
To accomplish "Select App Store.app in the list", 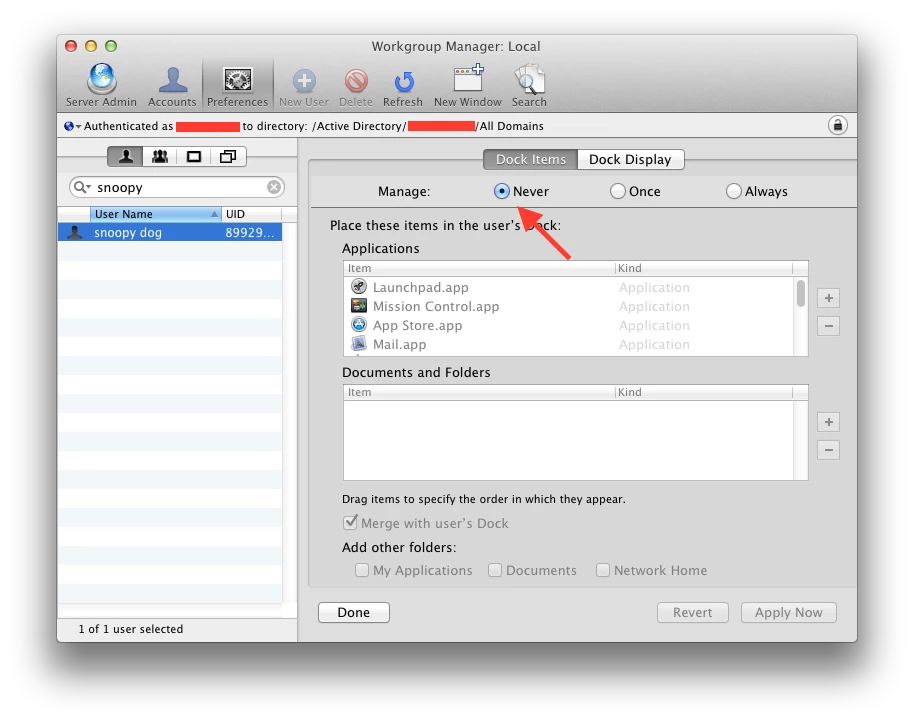I will click(x=568, y=325).
